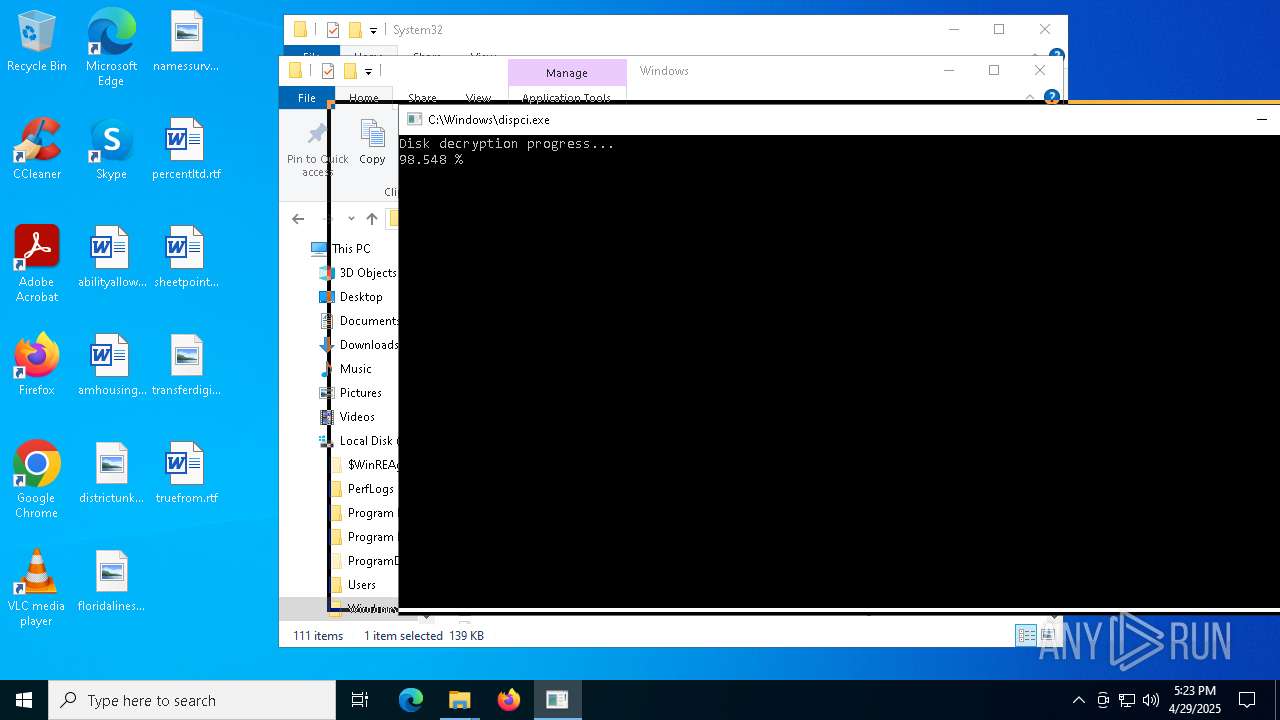Select Application Tools ribbon tab
Screen dimensions: 1280x720
[567, 97]
